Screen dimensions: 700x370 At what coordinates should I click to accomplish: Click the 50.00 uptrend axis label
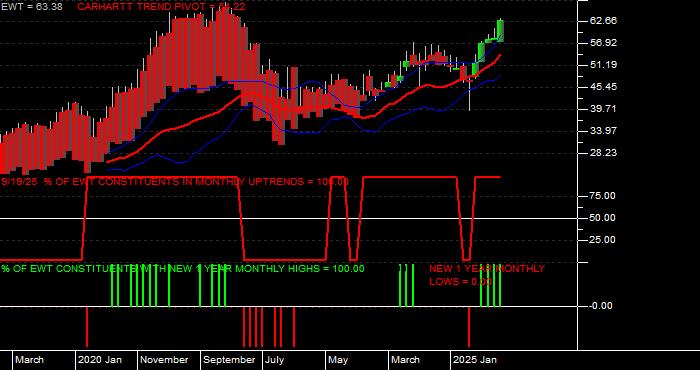click(x=603, y=218)
